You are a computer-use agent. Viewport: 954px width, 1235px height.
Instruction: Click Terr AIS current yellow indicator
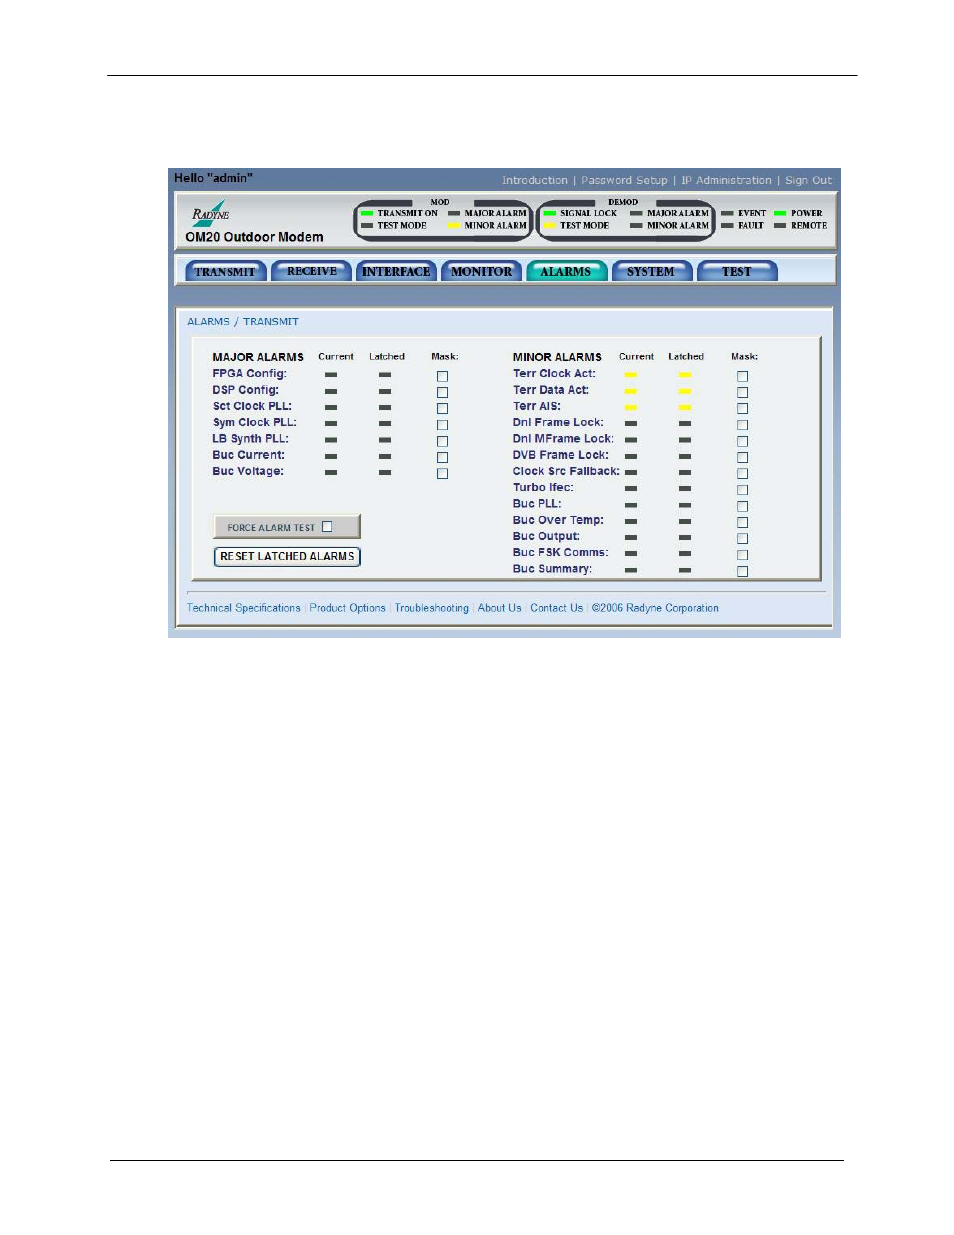(631, 407)
